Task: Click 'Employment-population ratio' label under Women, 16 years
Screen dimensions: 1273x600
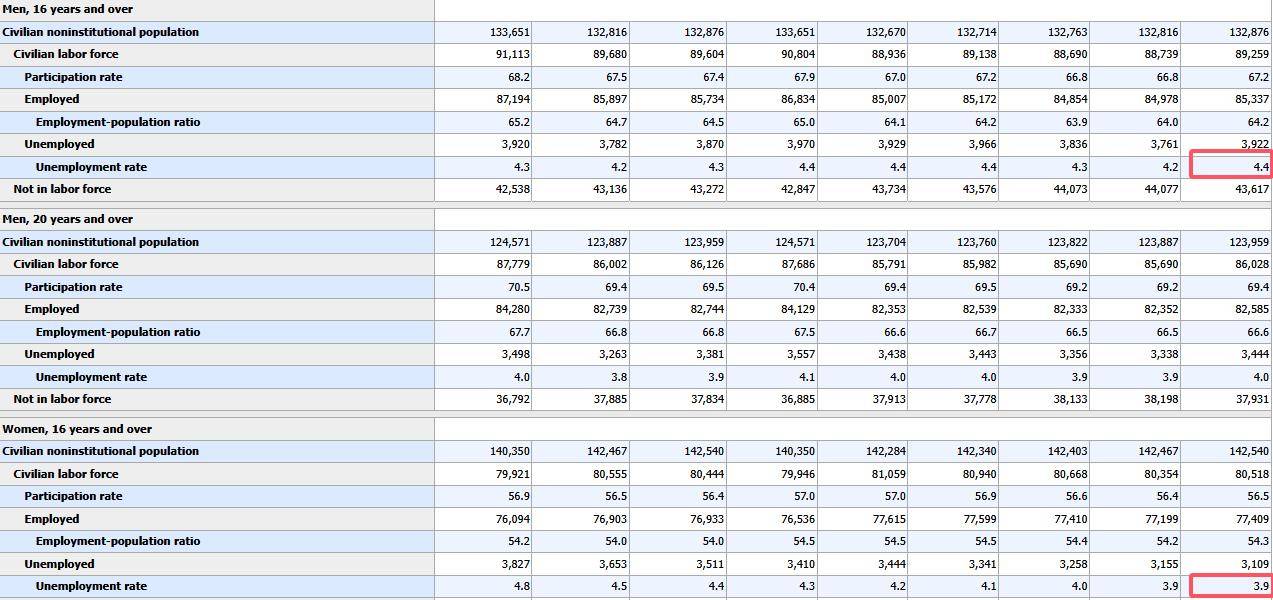Action: (x=118, y=541)
